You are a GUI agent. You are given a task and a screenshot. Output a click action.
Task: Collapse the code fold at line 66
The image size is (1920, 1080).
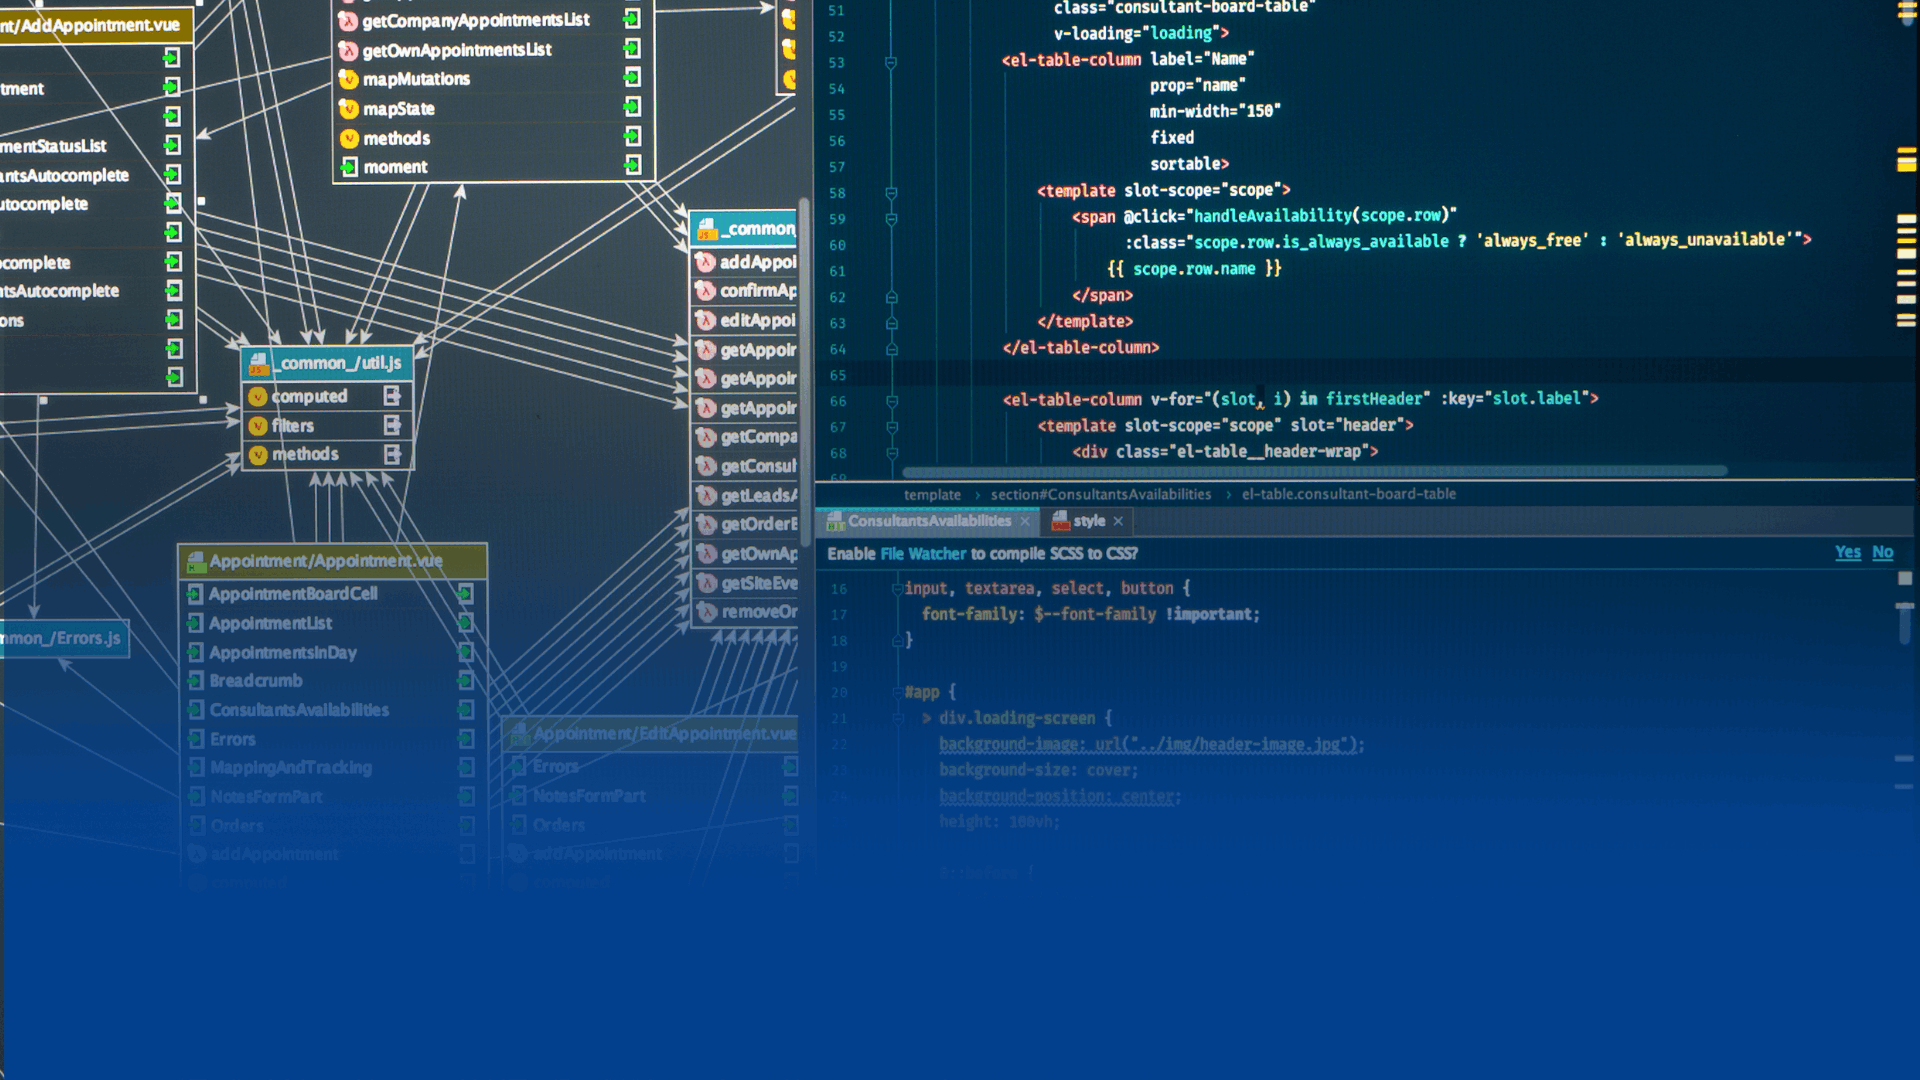click(891, 401)
